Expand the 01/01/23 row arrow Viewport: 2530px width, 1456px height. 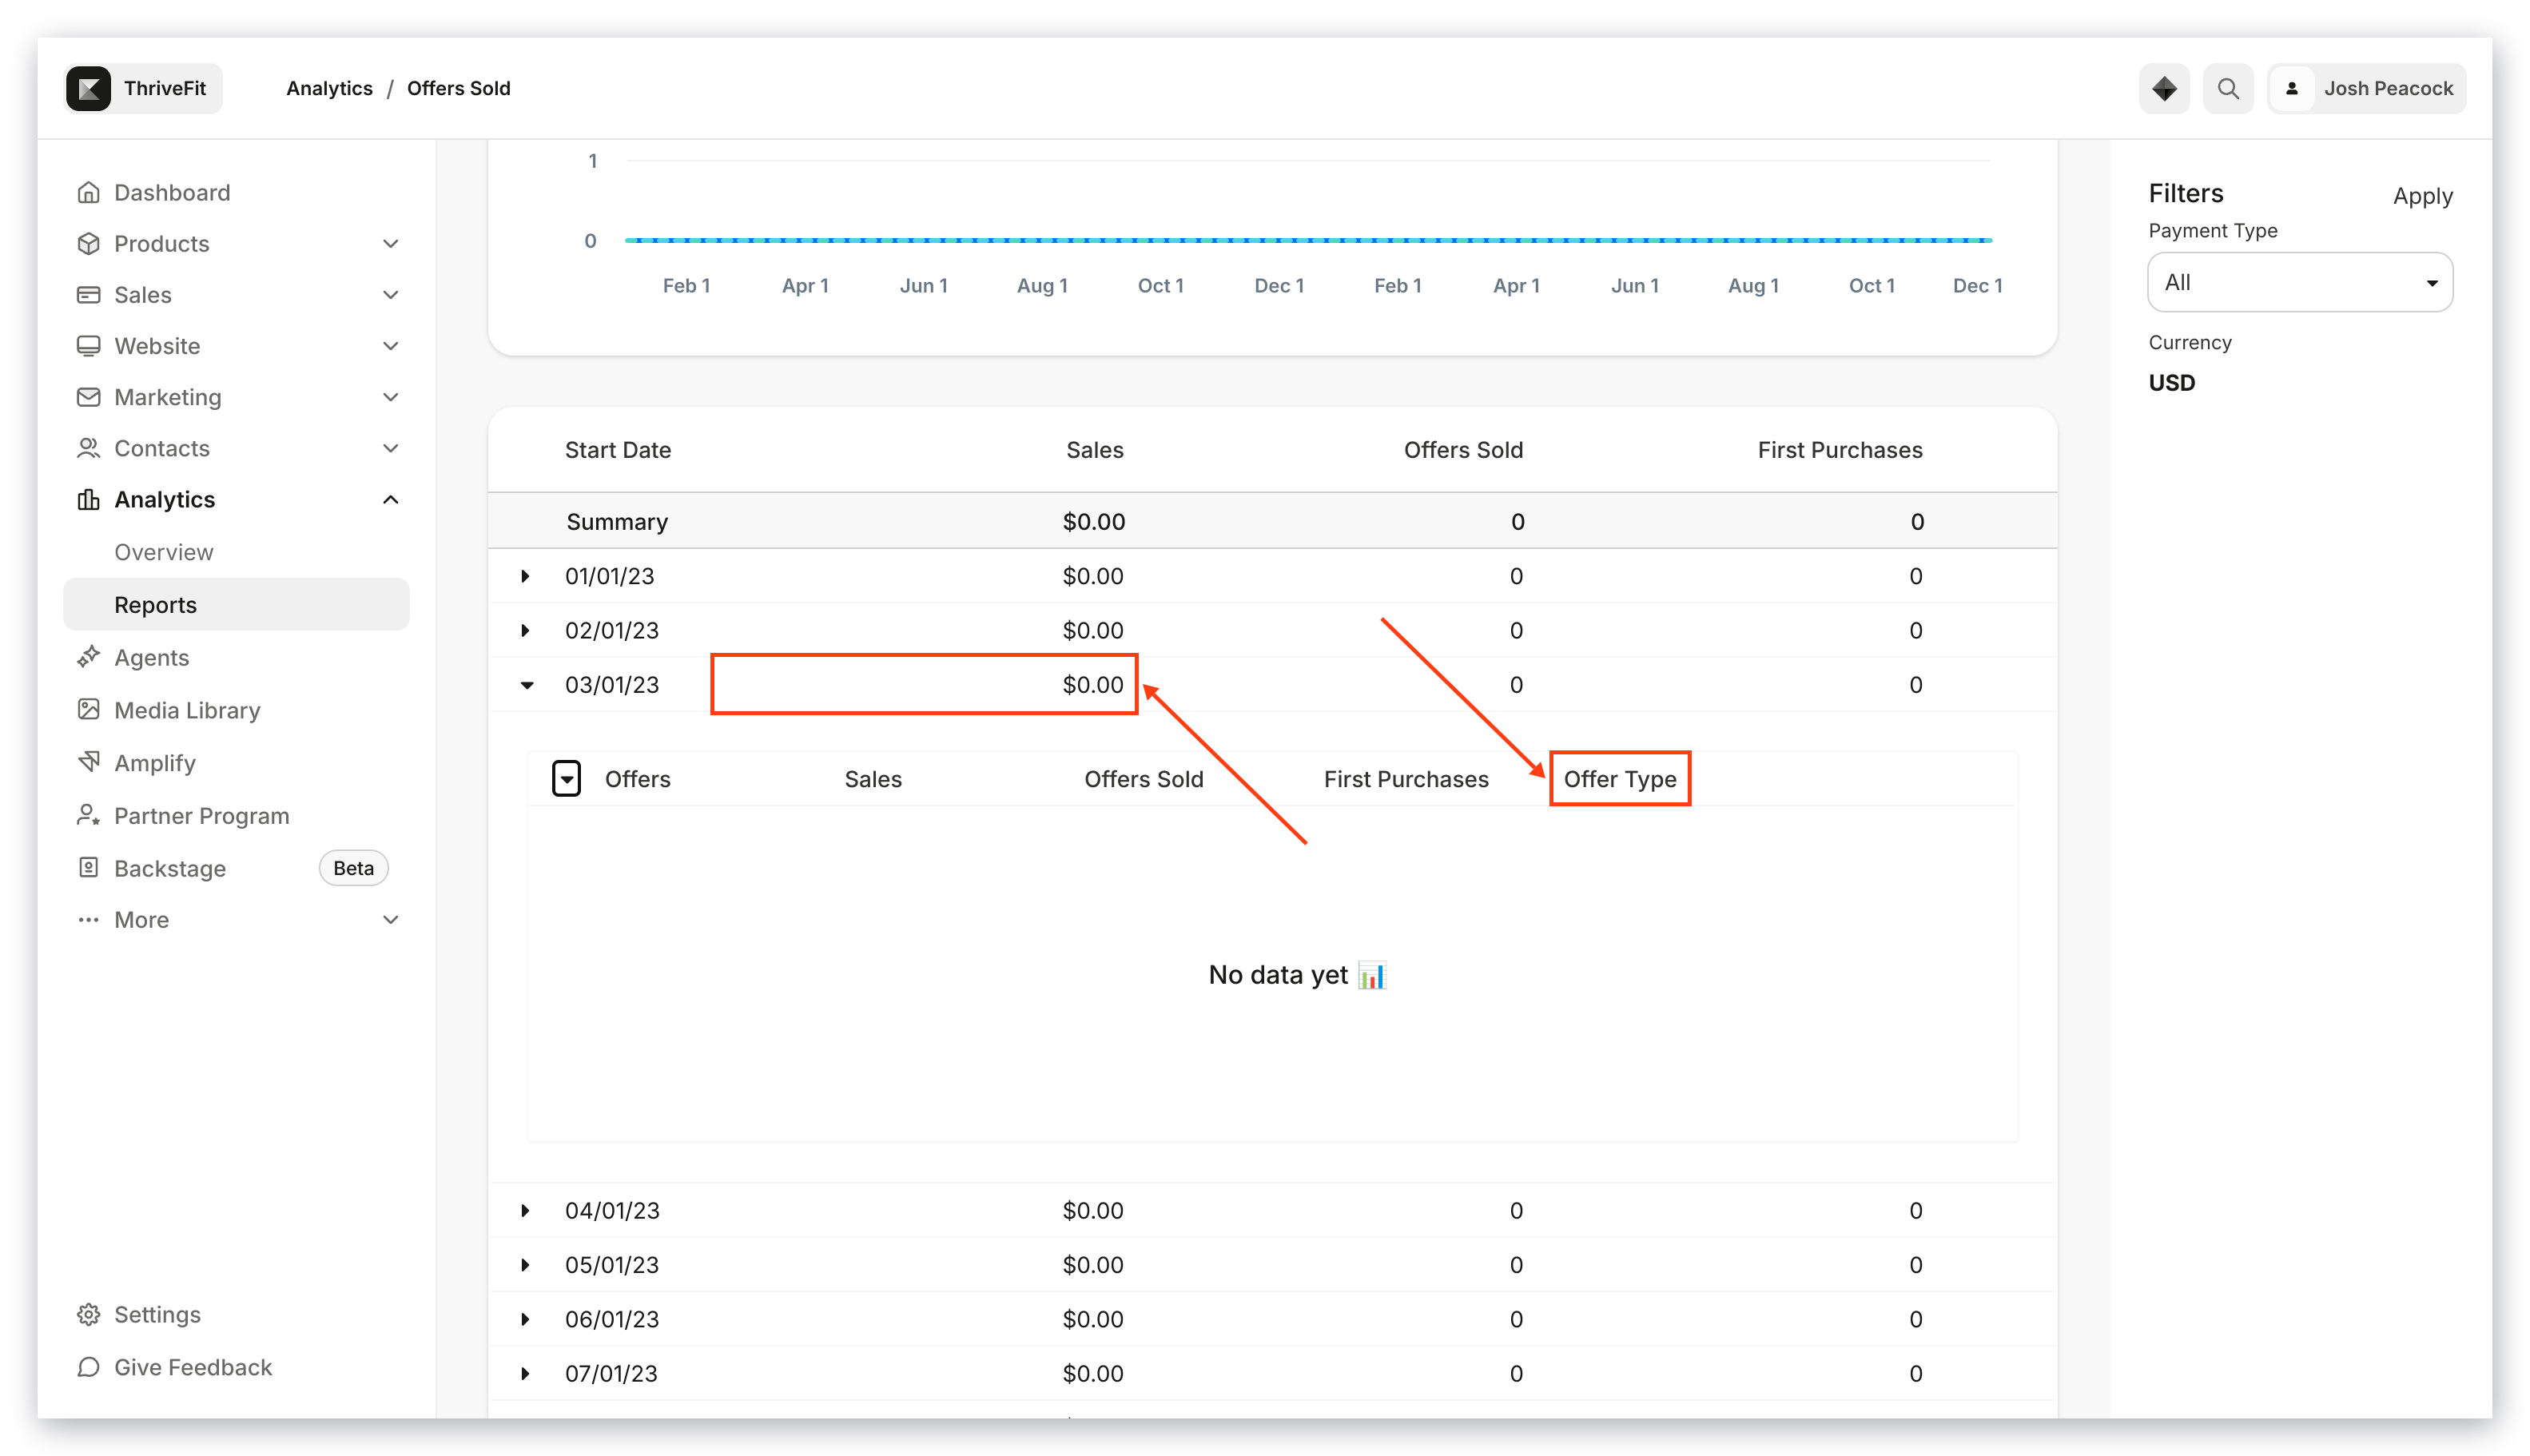pos(525,576)
